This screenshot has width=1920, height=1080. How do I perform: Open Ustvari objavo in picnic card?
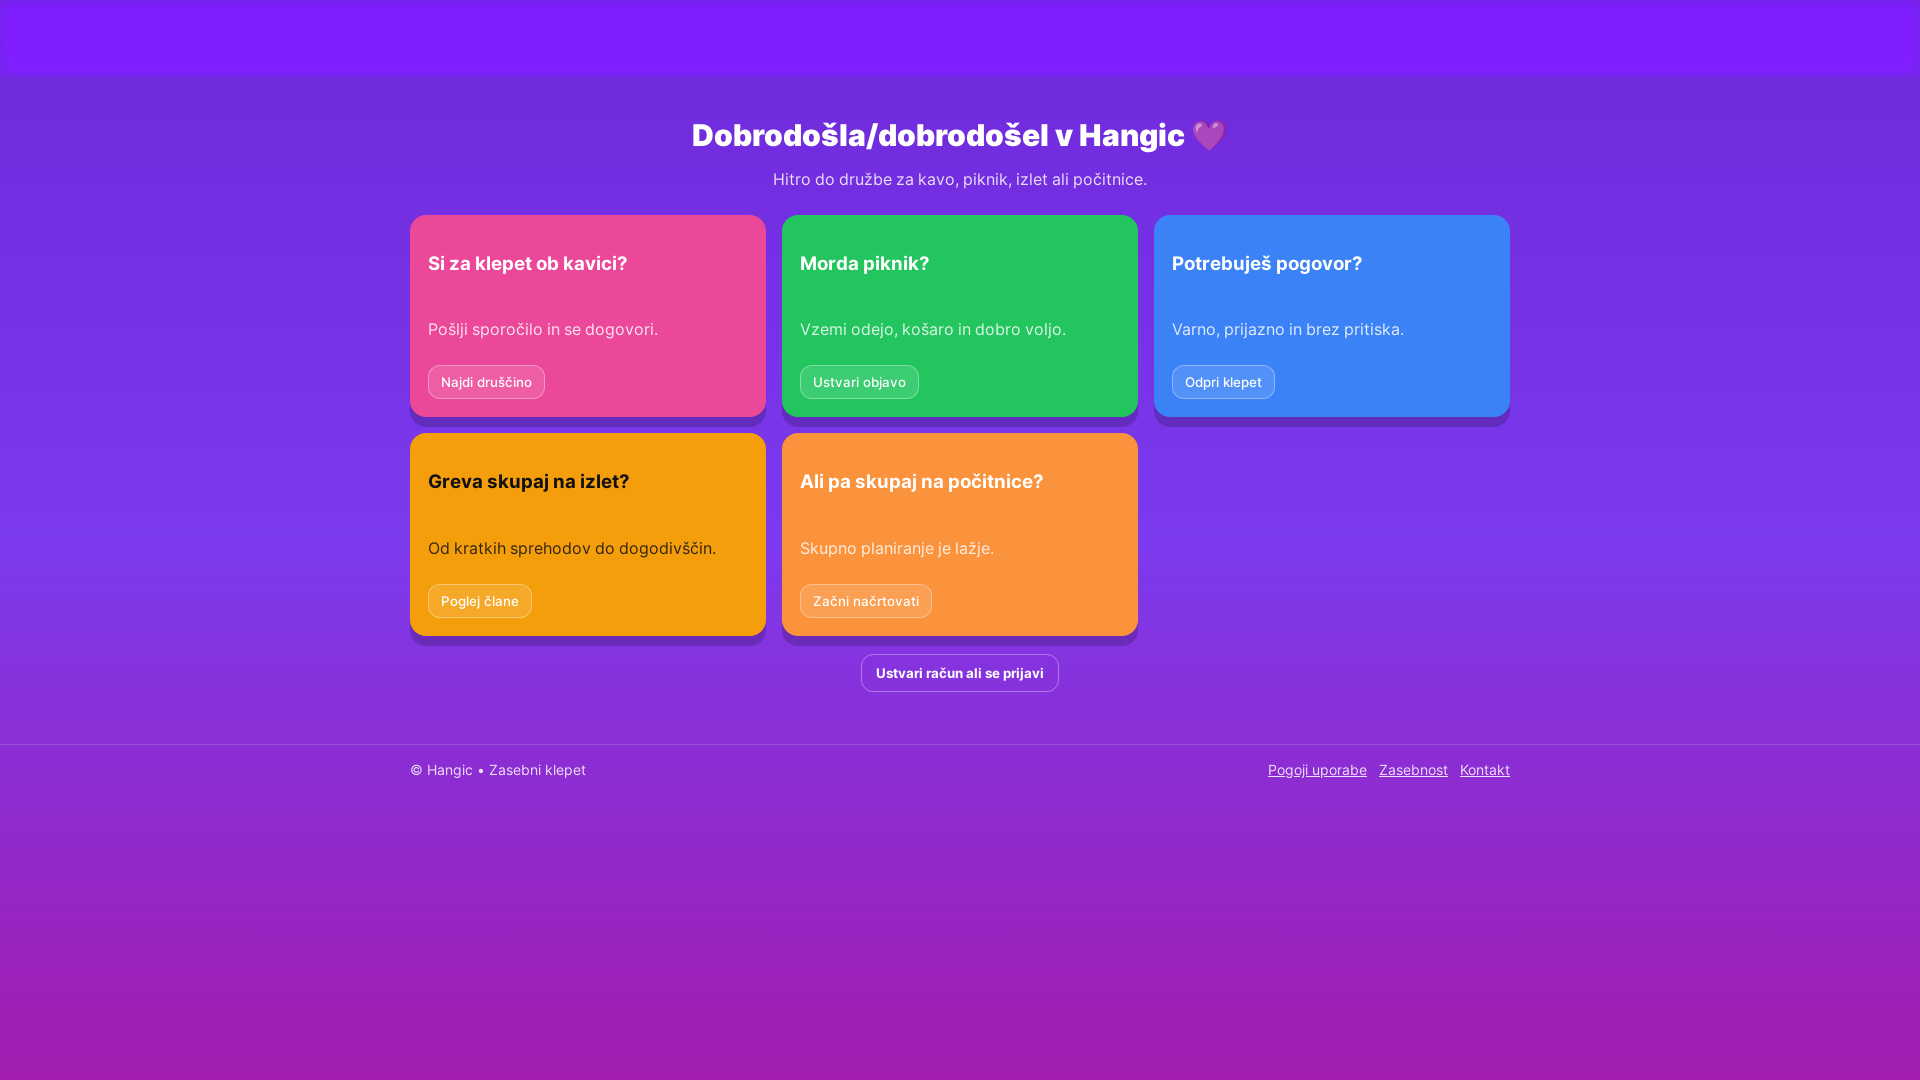[x=859, y=382]
